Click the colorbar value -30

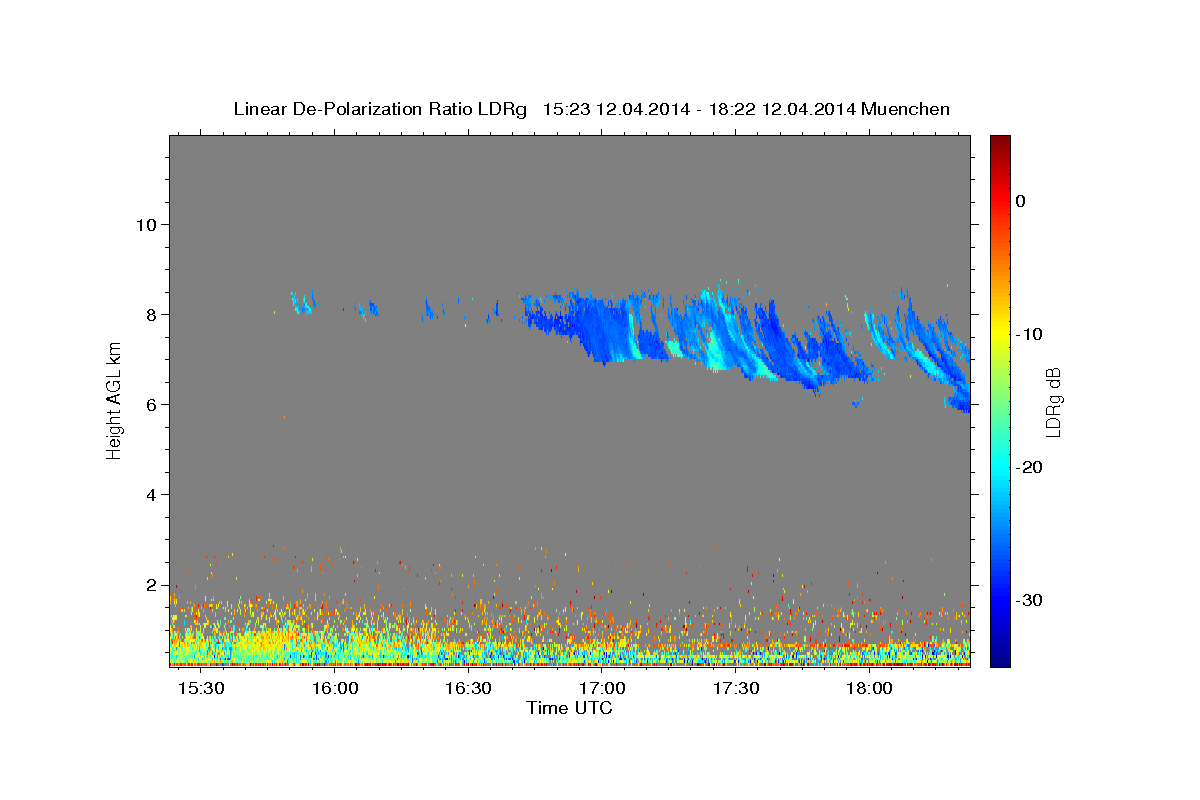tap(1030, 600)
